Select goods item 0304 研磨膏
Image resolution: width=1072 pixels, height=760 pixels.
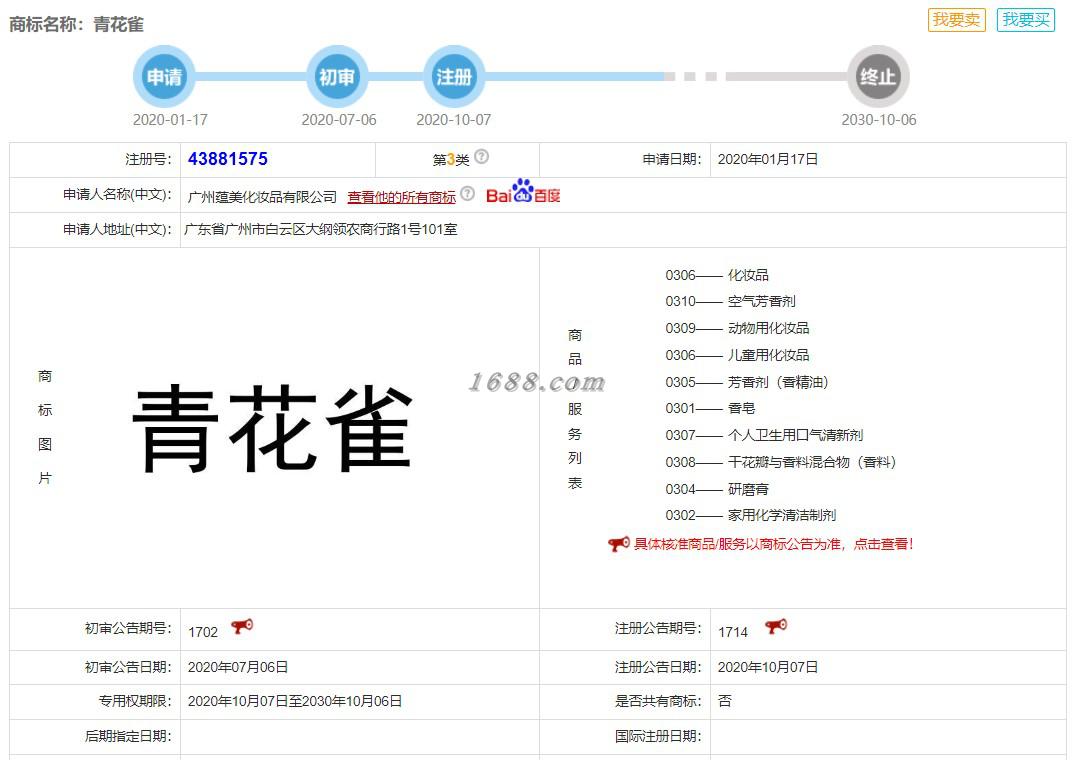click(717, 489)
